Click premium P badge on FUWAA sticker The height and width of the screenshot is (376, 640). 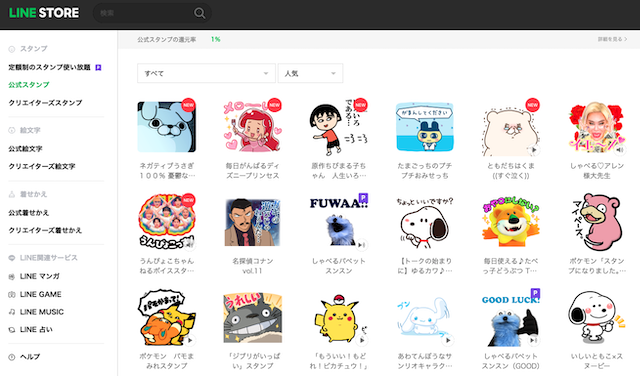[x=363, y=198]
